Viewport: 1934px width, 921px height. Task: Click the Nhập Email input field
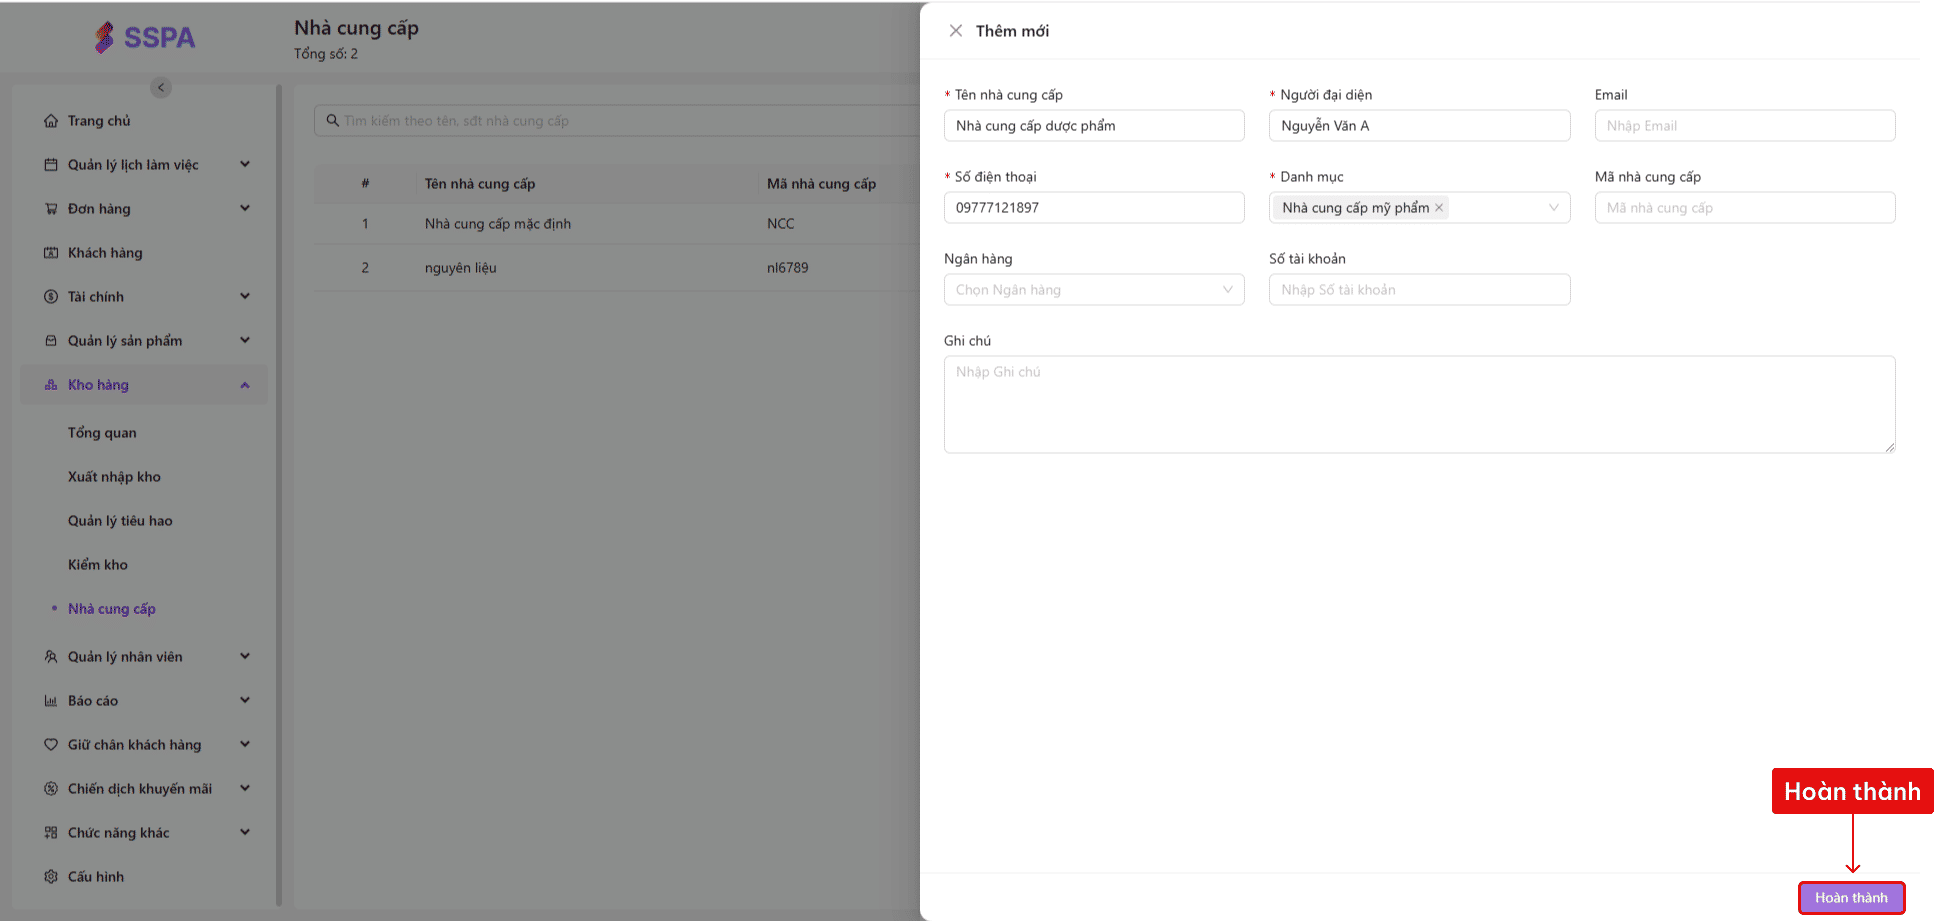click(x=1745, y=126)
